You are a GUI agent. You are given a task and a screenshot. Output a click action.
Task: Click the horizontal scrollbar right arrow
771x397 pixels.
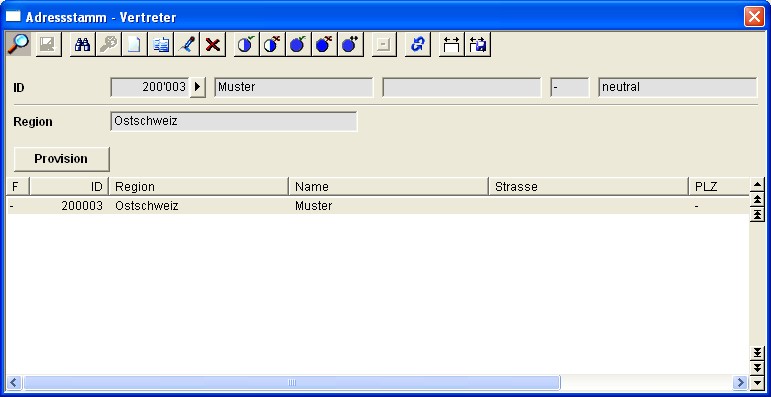(740, 382)
